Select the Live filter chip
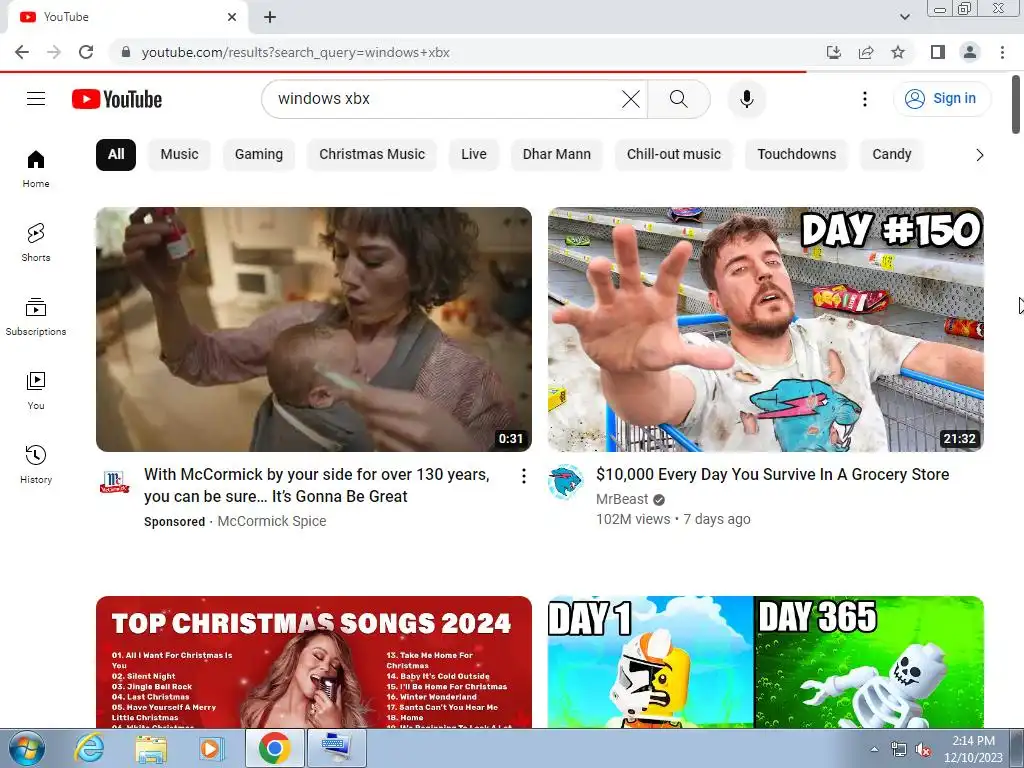1024x768 pixels. pyautogui.click(x=473, y=155)
